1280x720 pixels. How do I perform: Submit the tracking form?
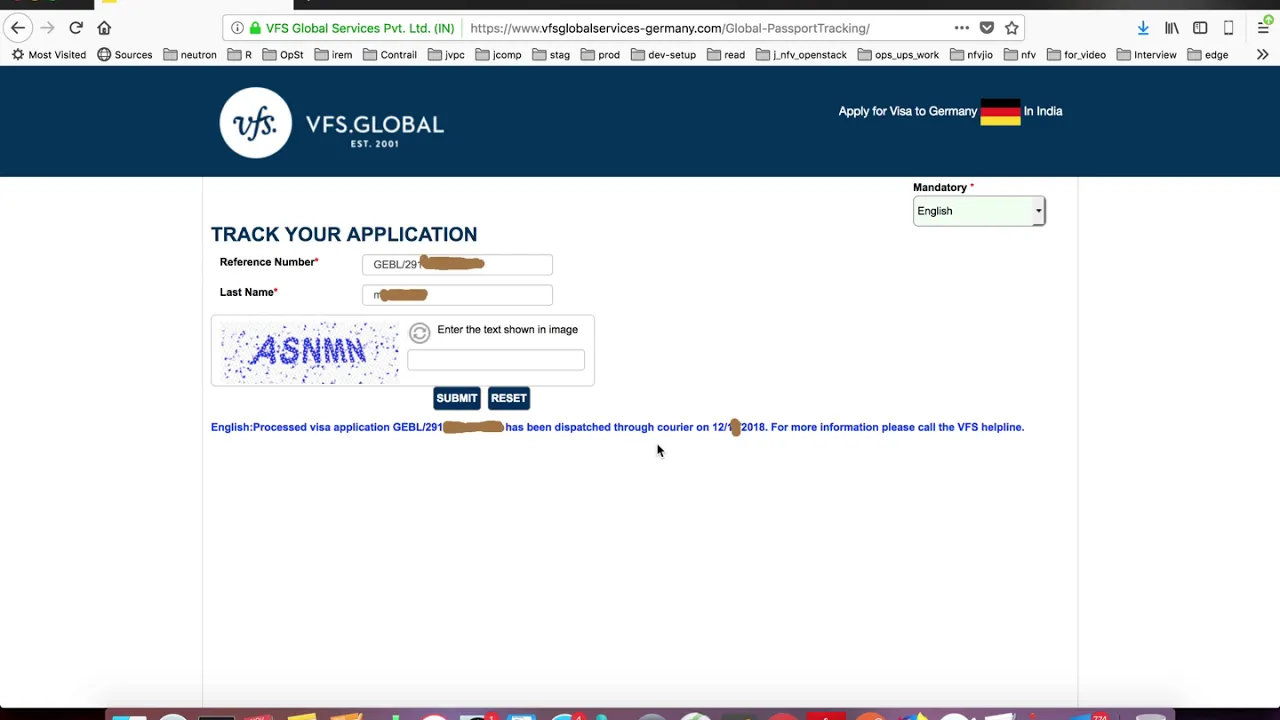pos(457,398)
